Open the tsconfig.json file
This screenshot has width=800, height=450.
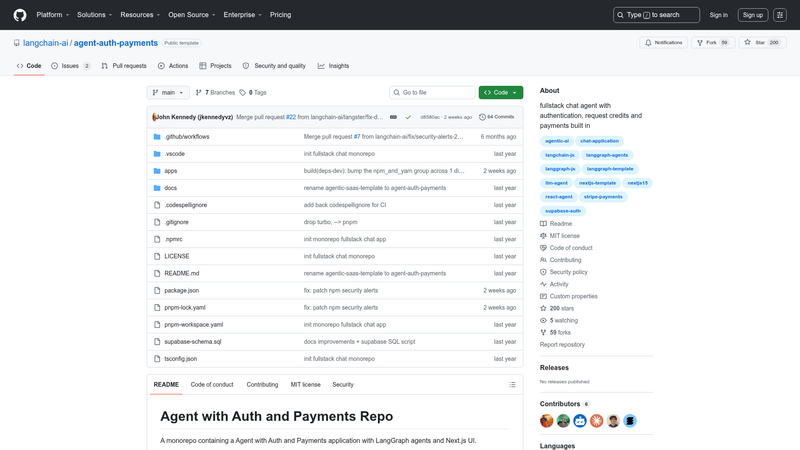click(x=181, y=359)
